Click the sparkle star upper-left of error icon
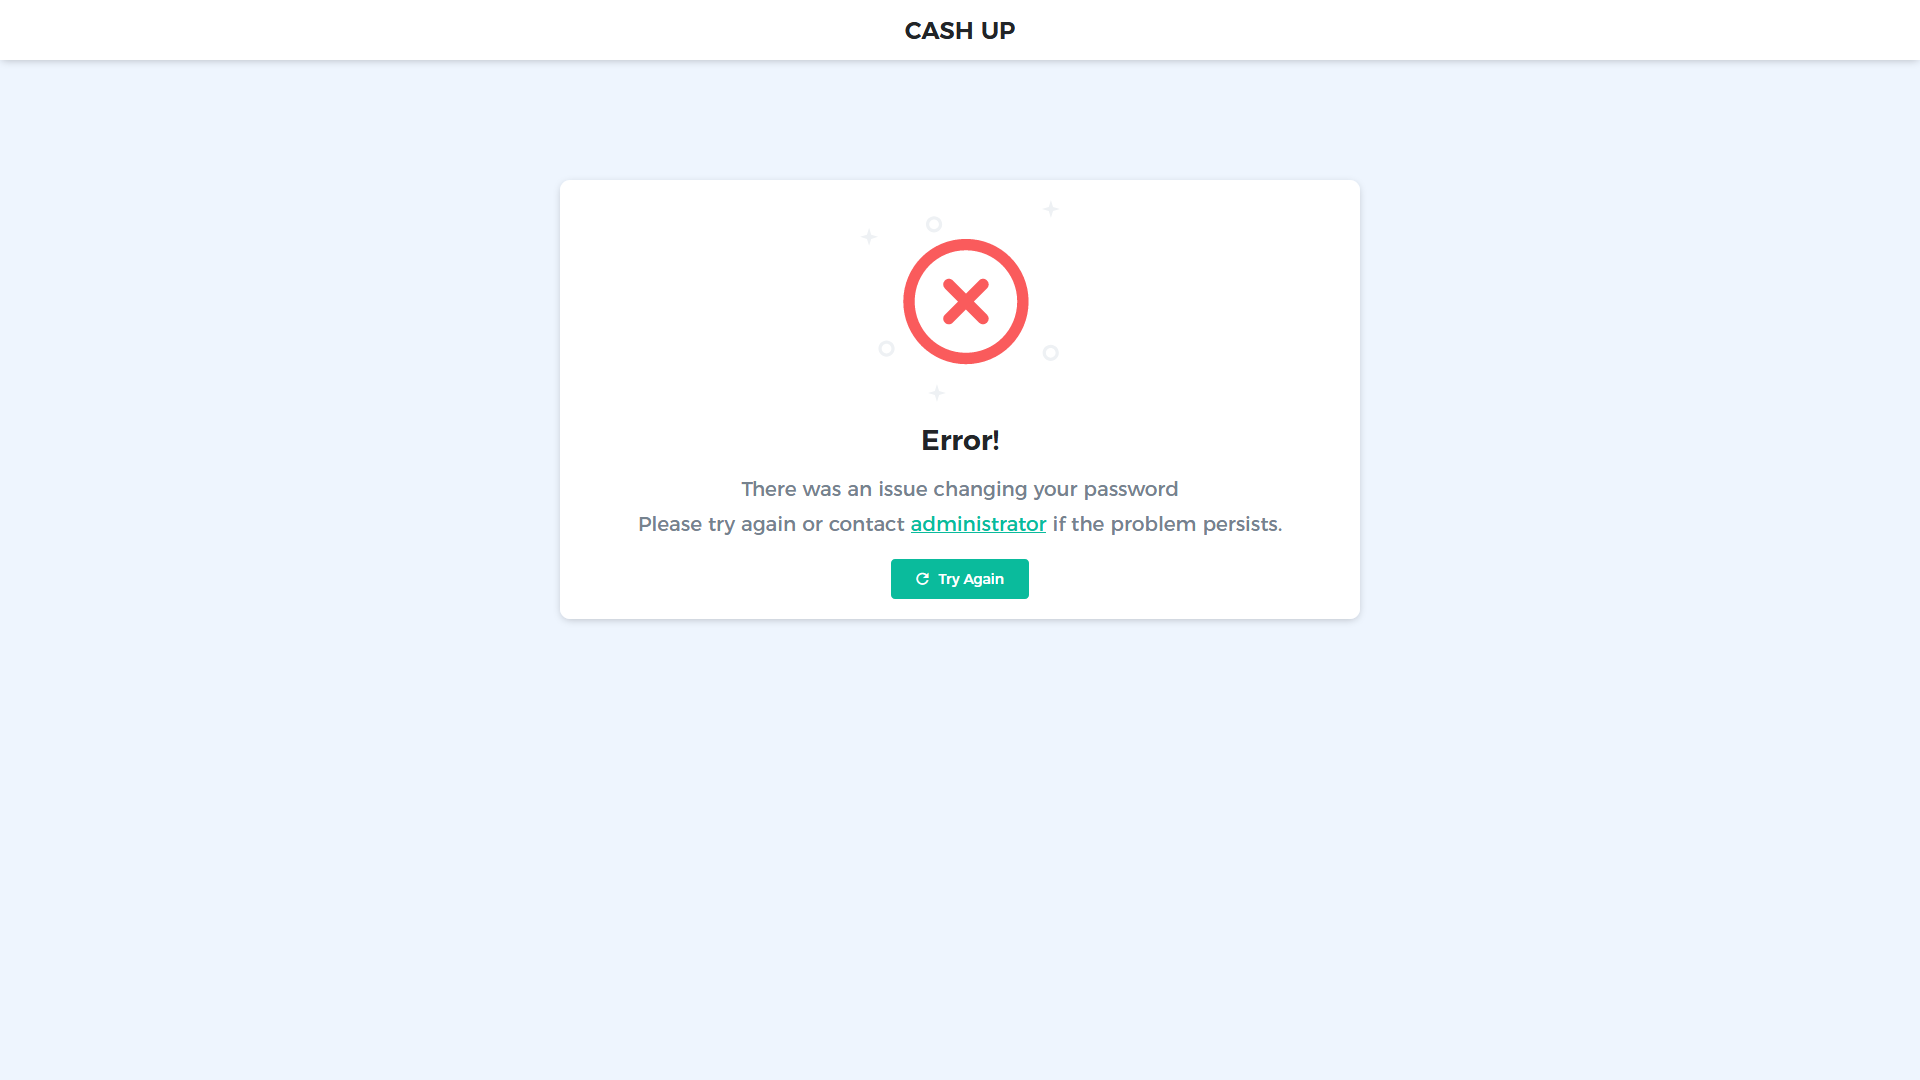This screenshot has width=1920, height=1080. 869,237
